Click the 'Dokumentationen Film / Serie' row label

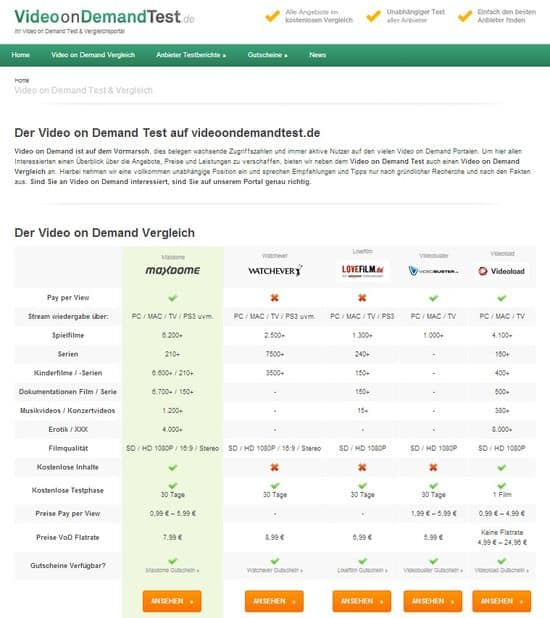68,392
